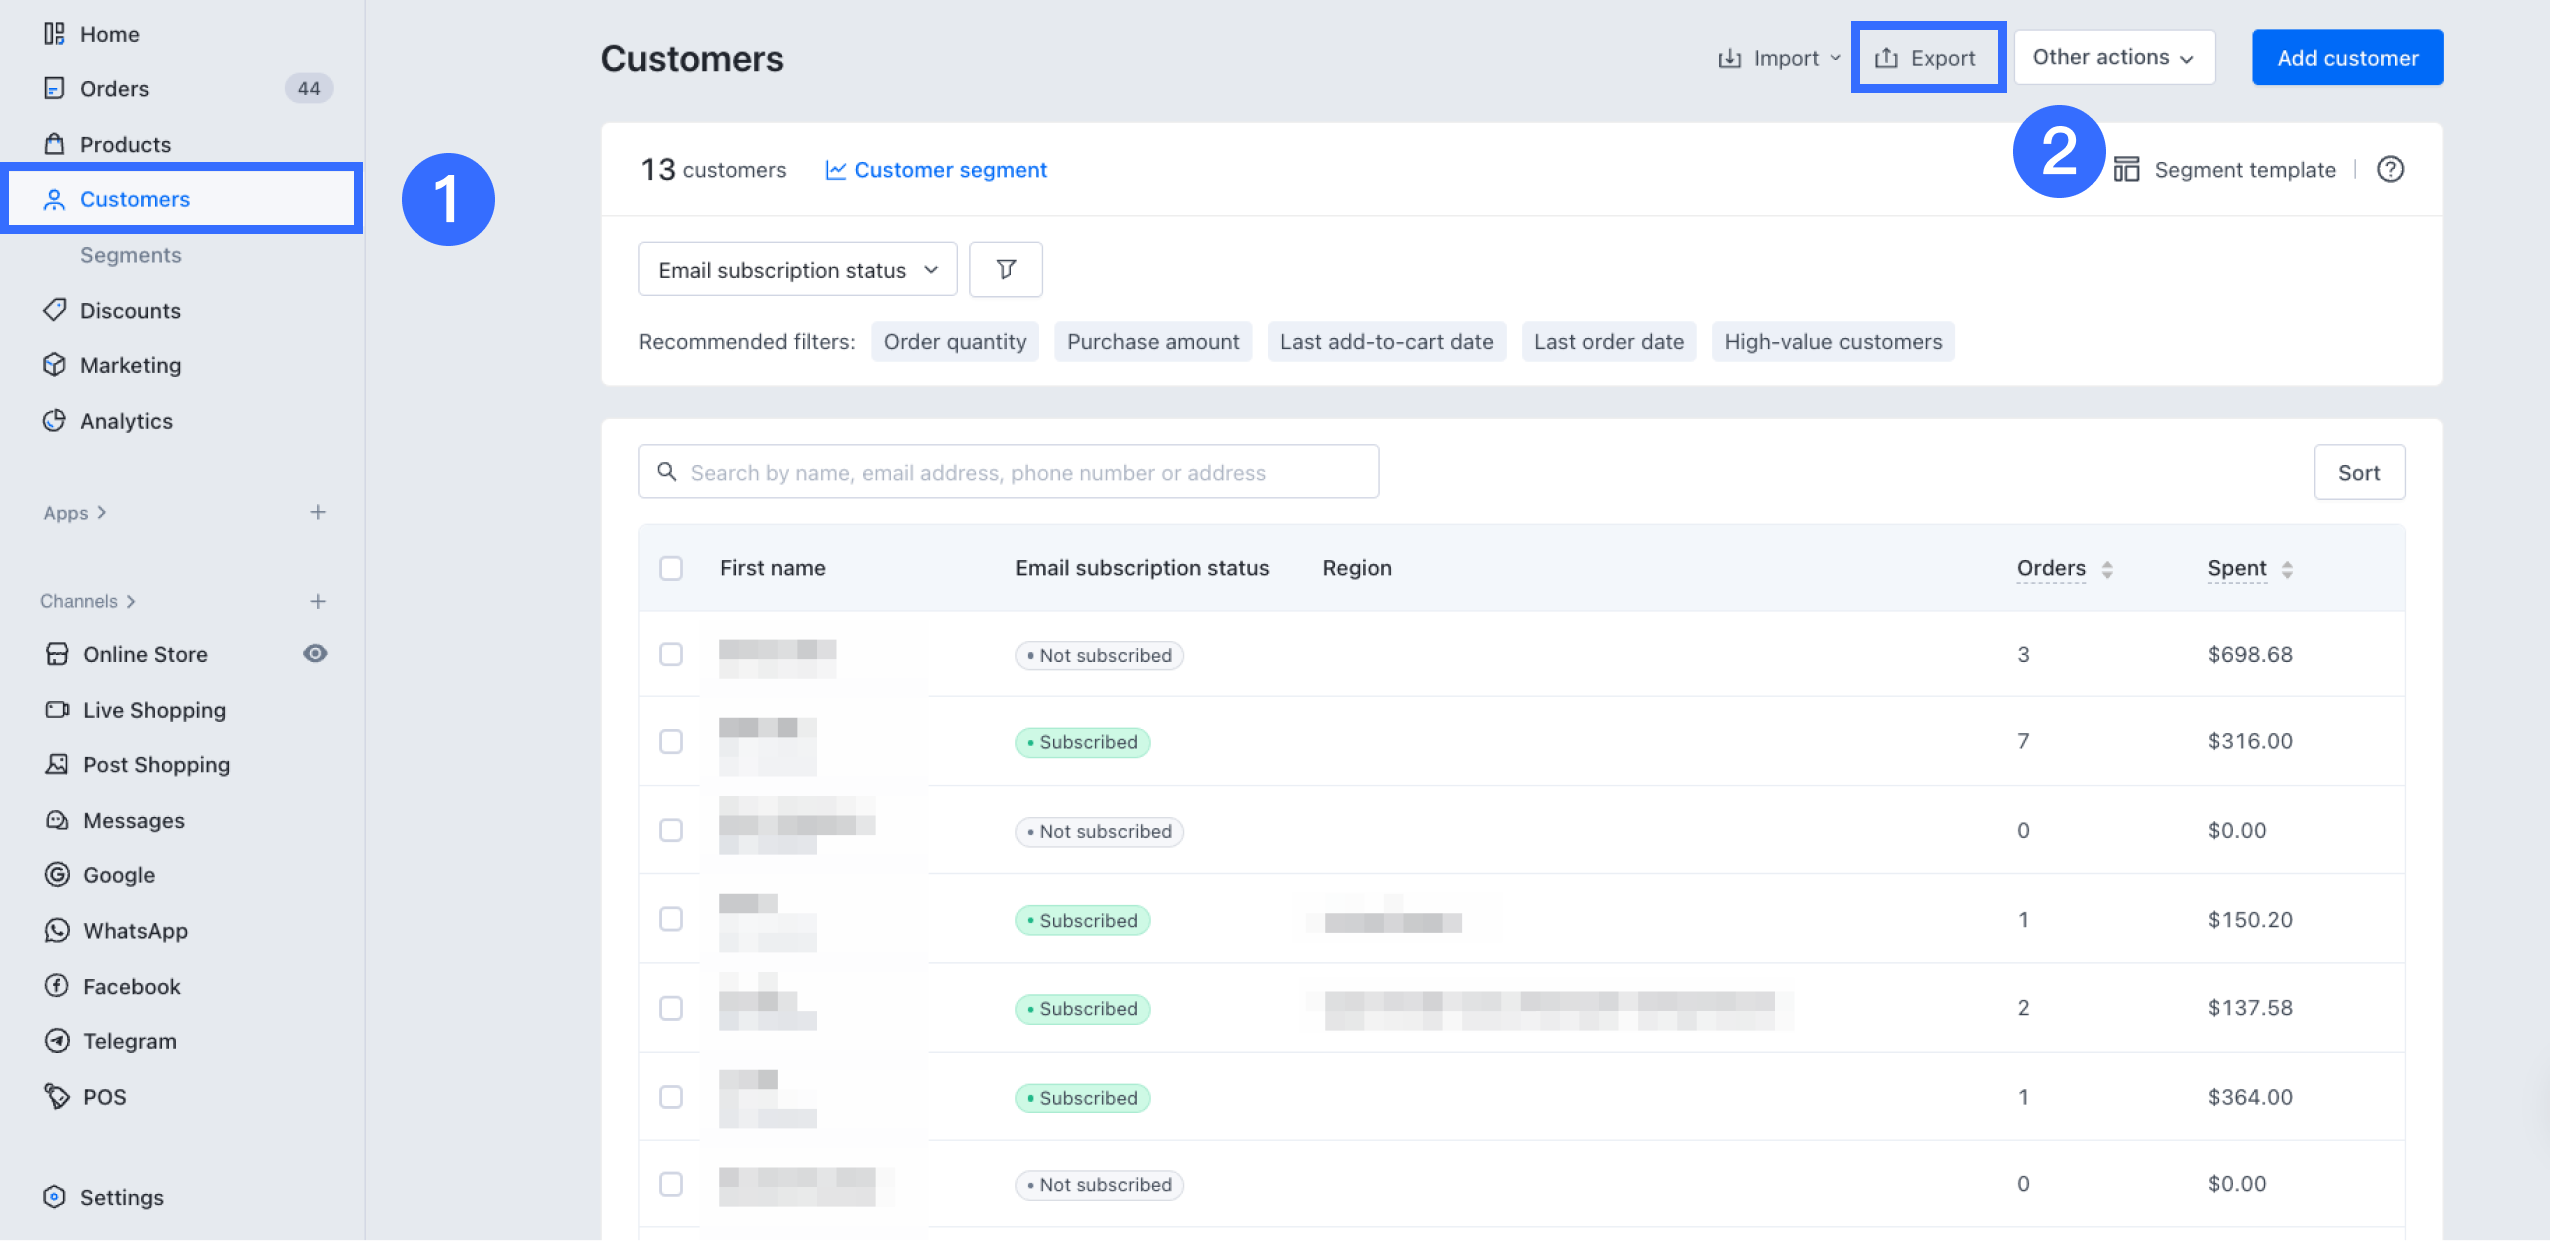This screenshot has height=1241, width=2550.
Task: Toggle Online Store eye visibility icon
Action: click(x=315, y=654)
